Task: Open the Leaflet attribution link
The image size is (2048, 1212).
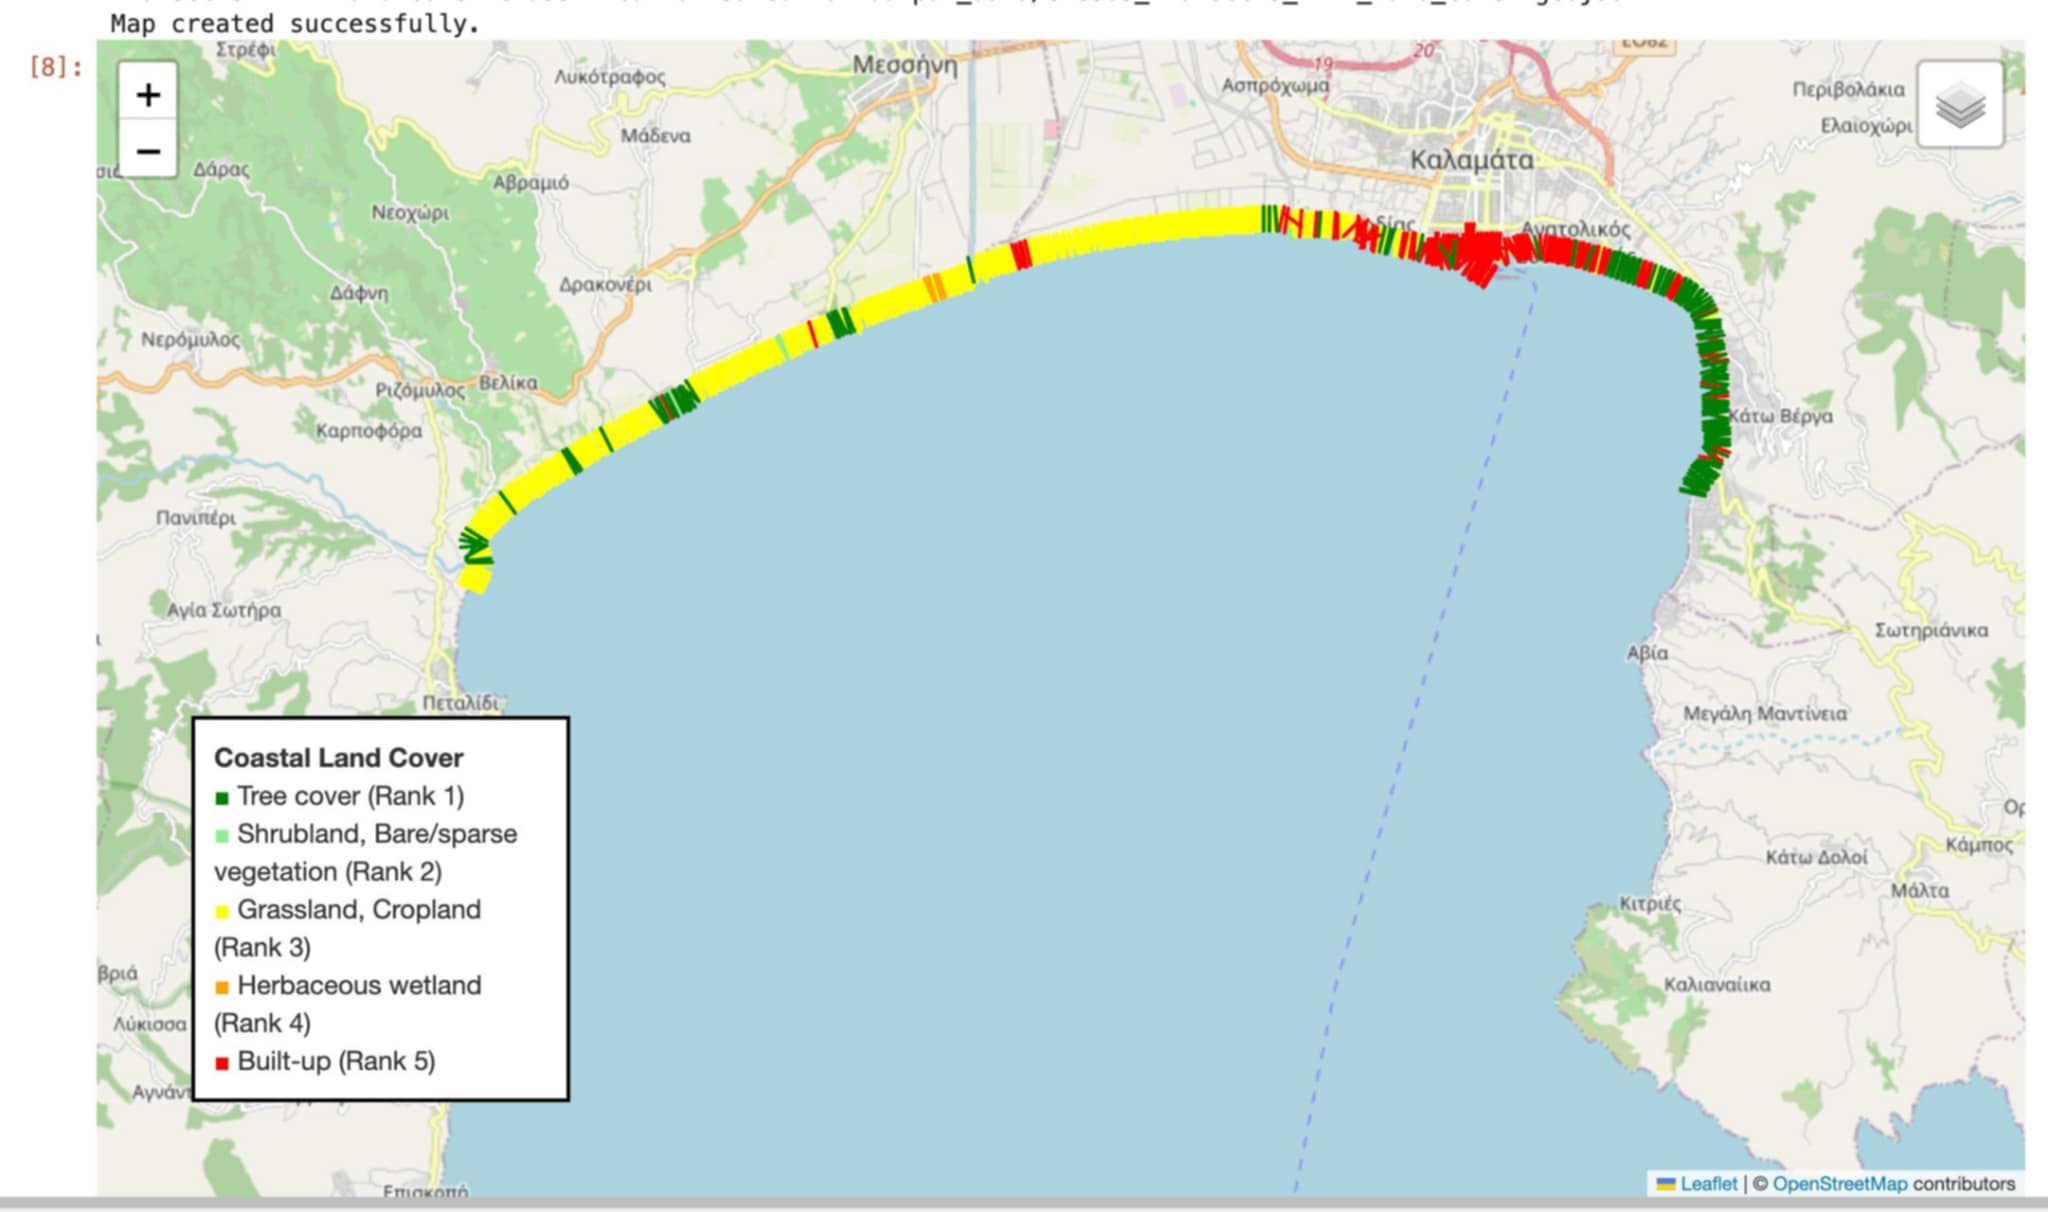Action: pos(1710,1183)
